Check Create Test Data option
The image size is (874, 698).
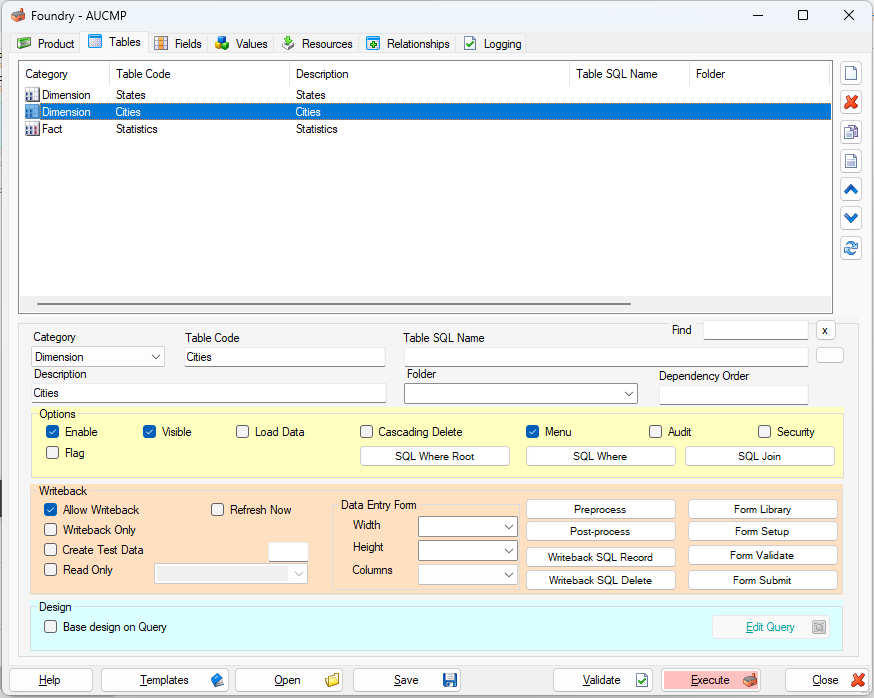(x=50, y=550)
